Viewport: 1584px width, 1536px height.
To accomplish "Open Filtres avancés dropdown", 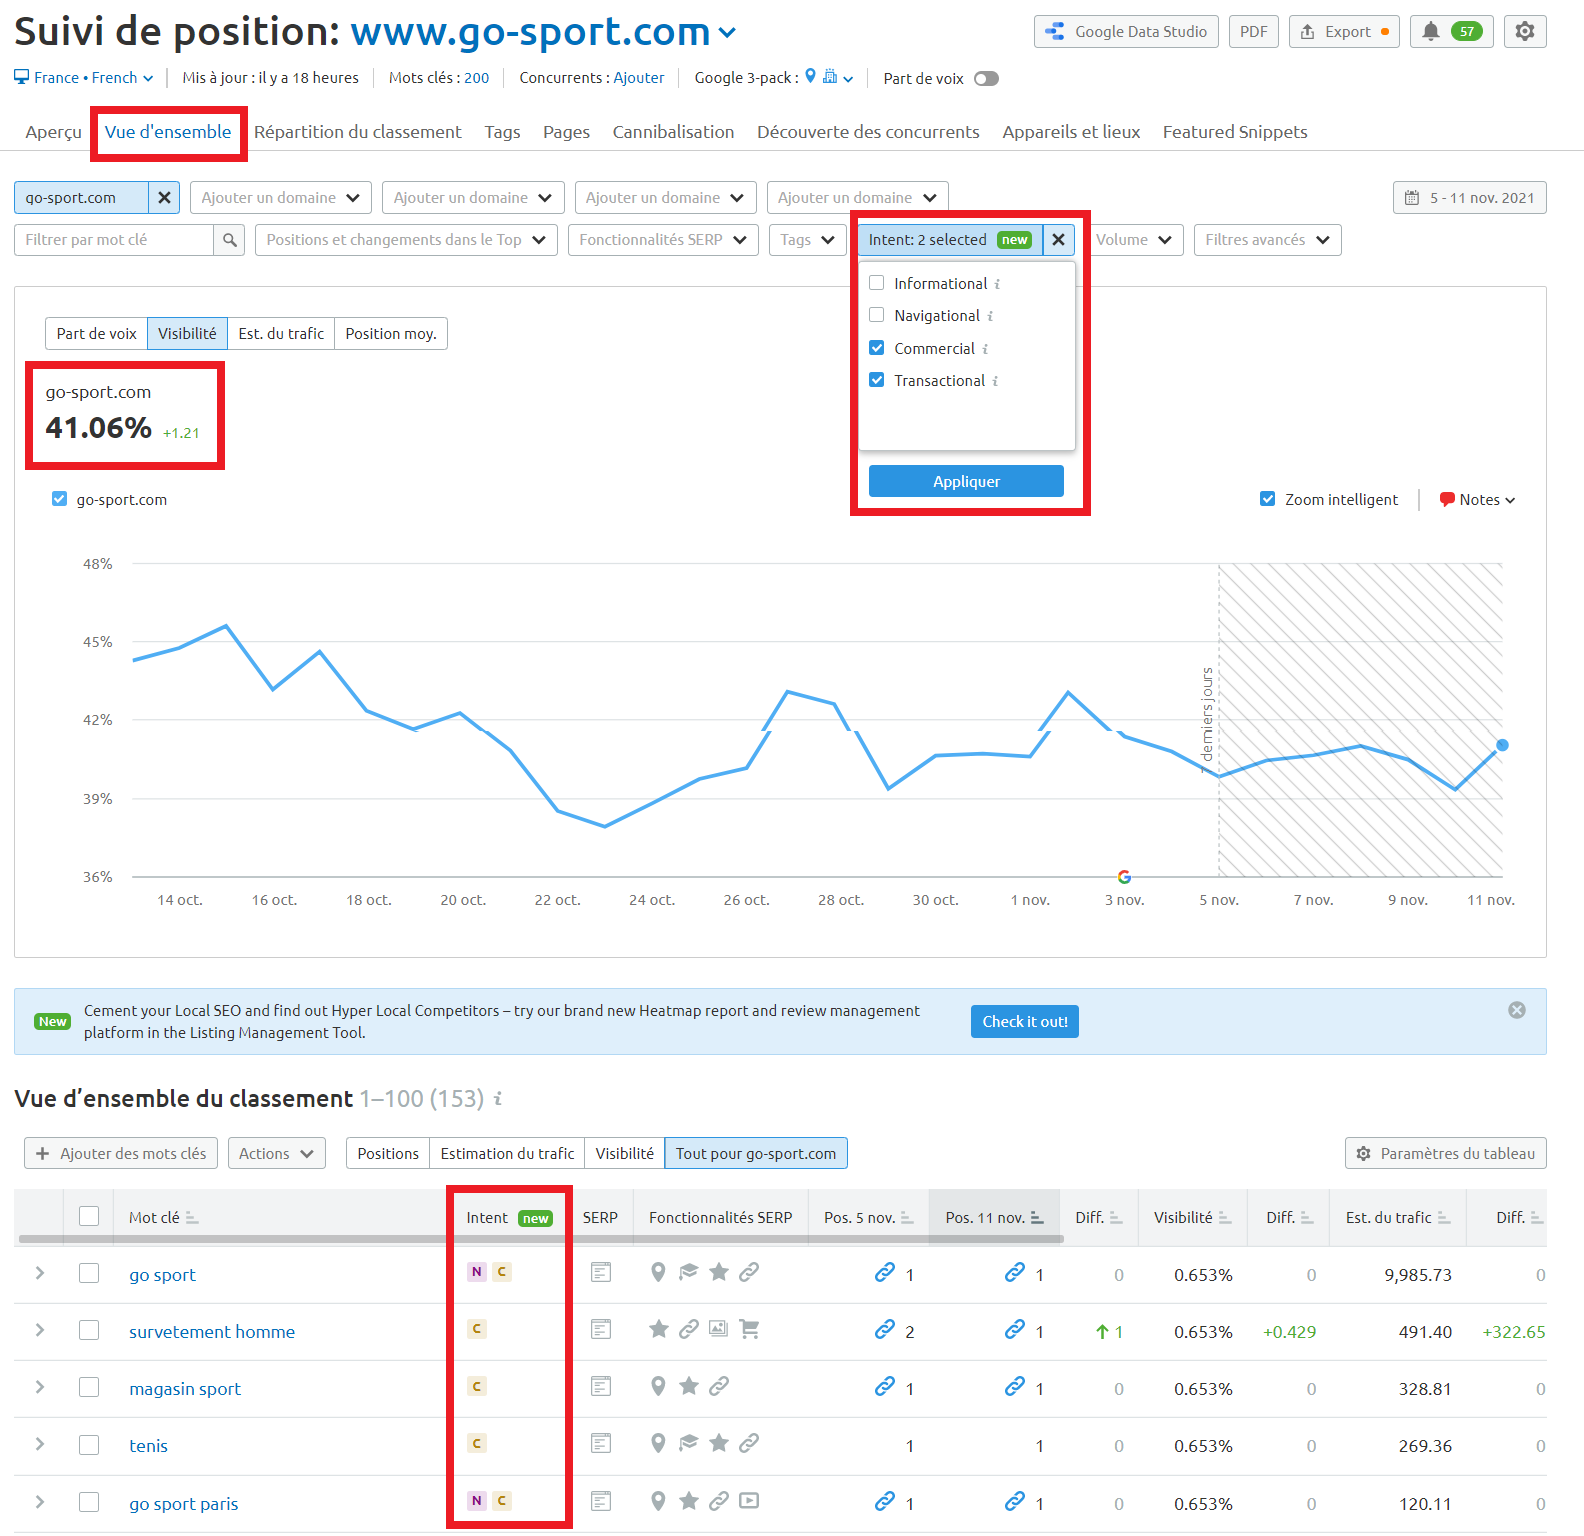I will [x=1267, y=240].
